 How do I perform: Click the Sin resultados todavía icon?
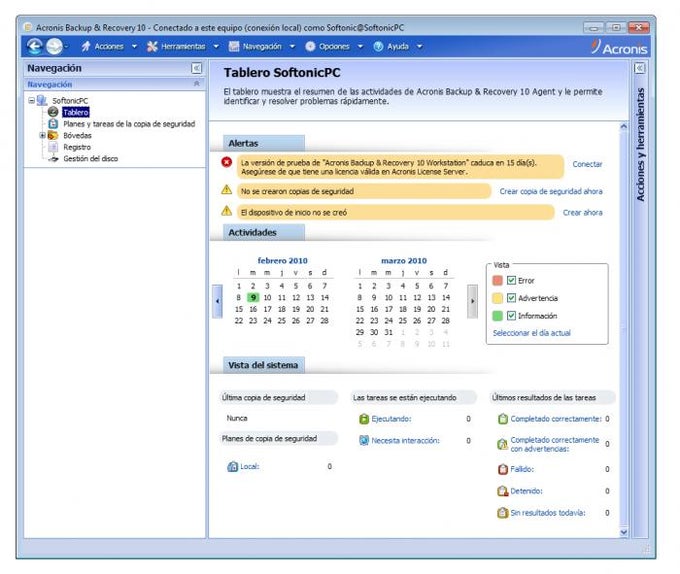503,512
